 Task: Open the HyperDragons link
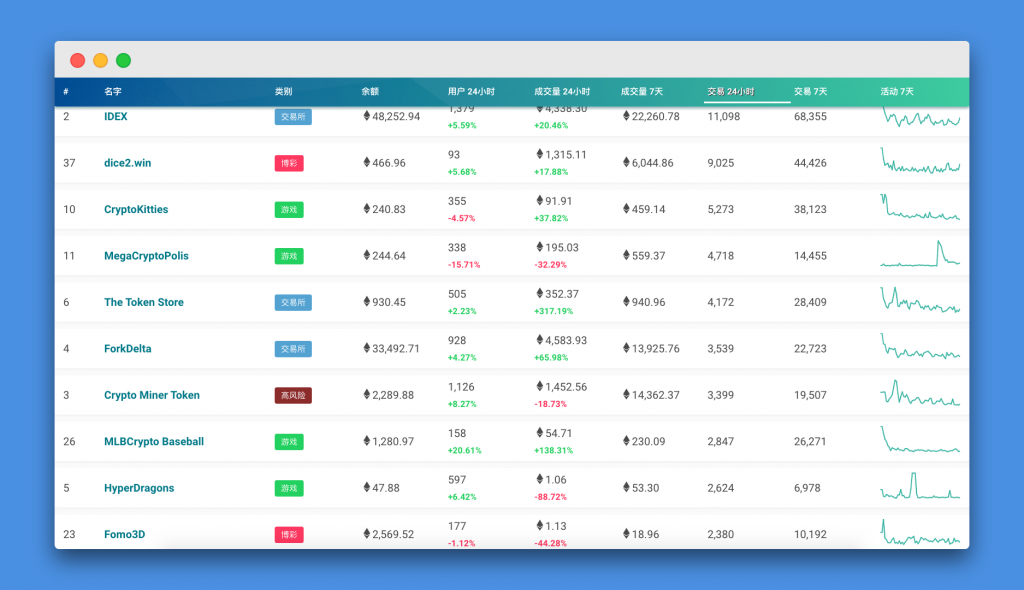tap(139, 487)
